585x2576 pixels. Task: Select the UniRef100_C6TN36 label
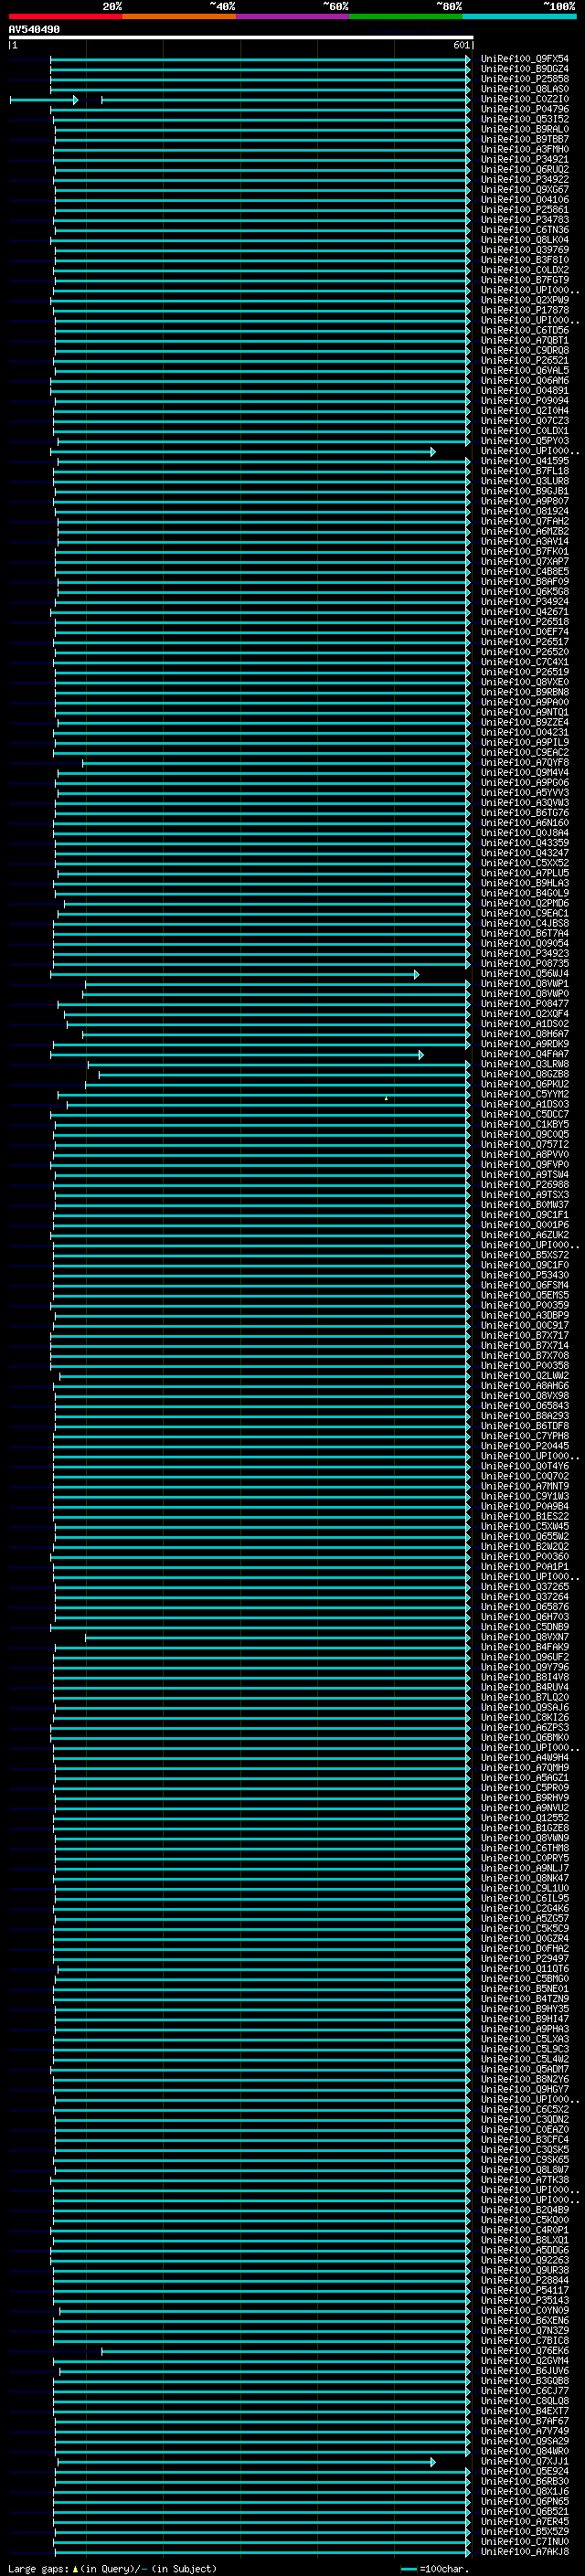point(524,230)
